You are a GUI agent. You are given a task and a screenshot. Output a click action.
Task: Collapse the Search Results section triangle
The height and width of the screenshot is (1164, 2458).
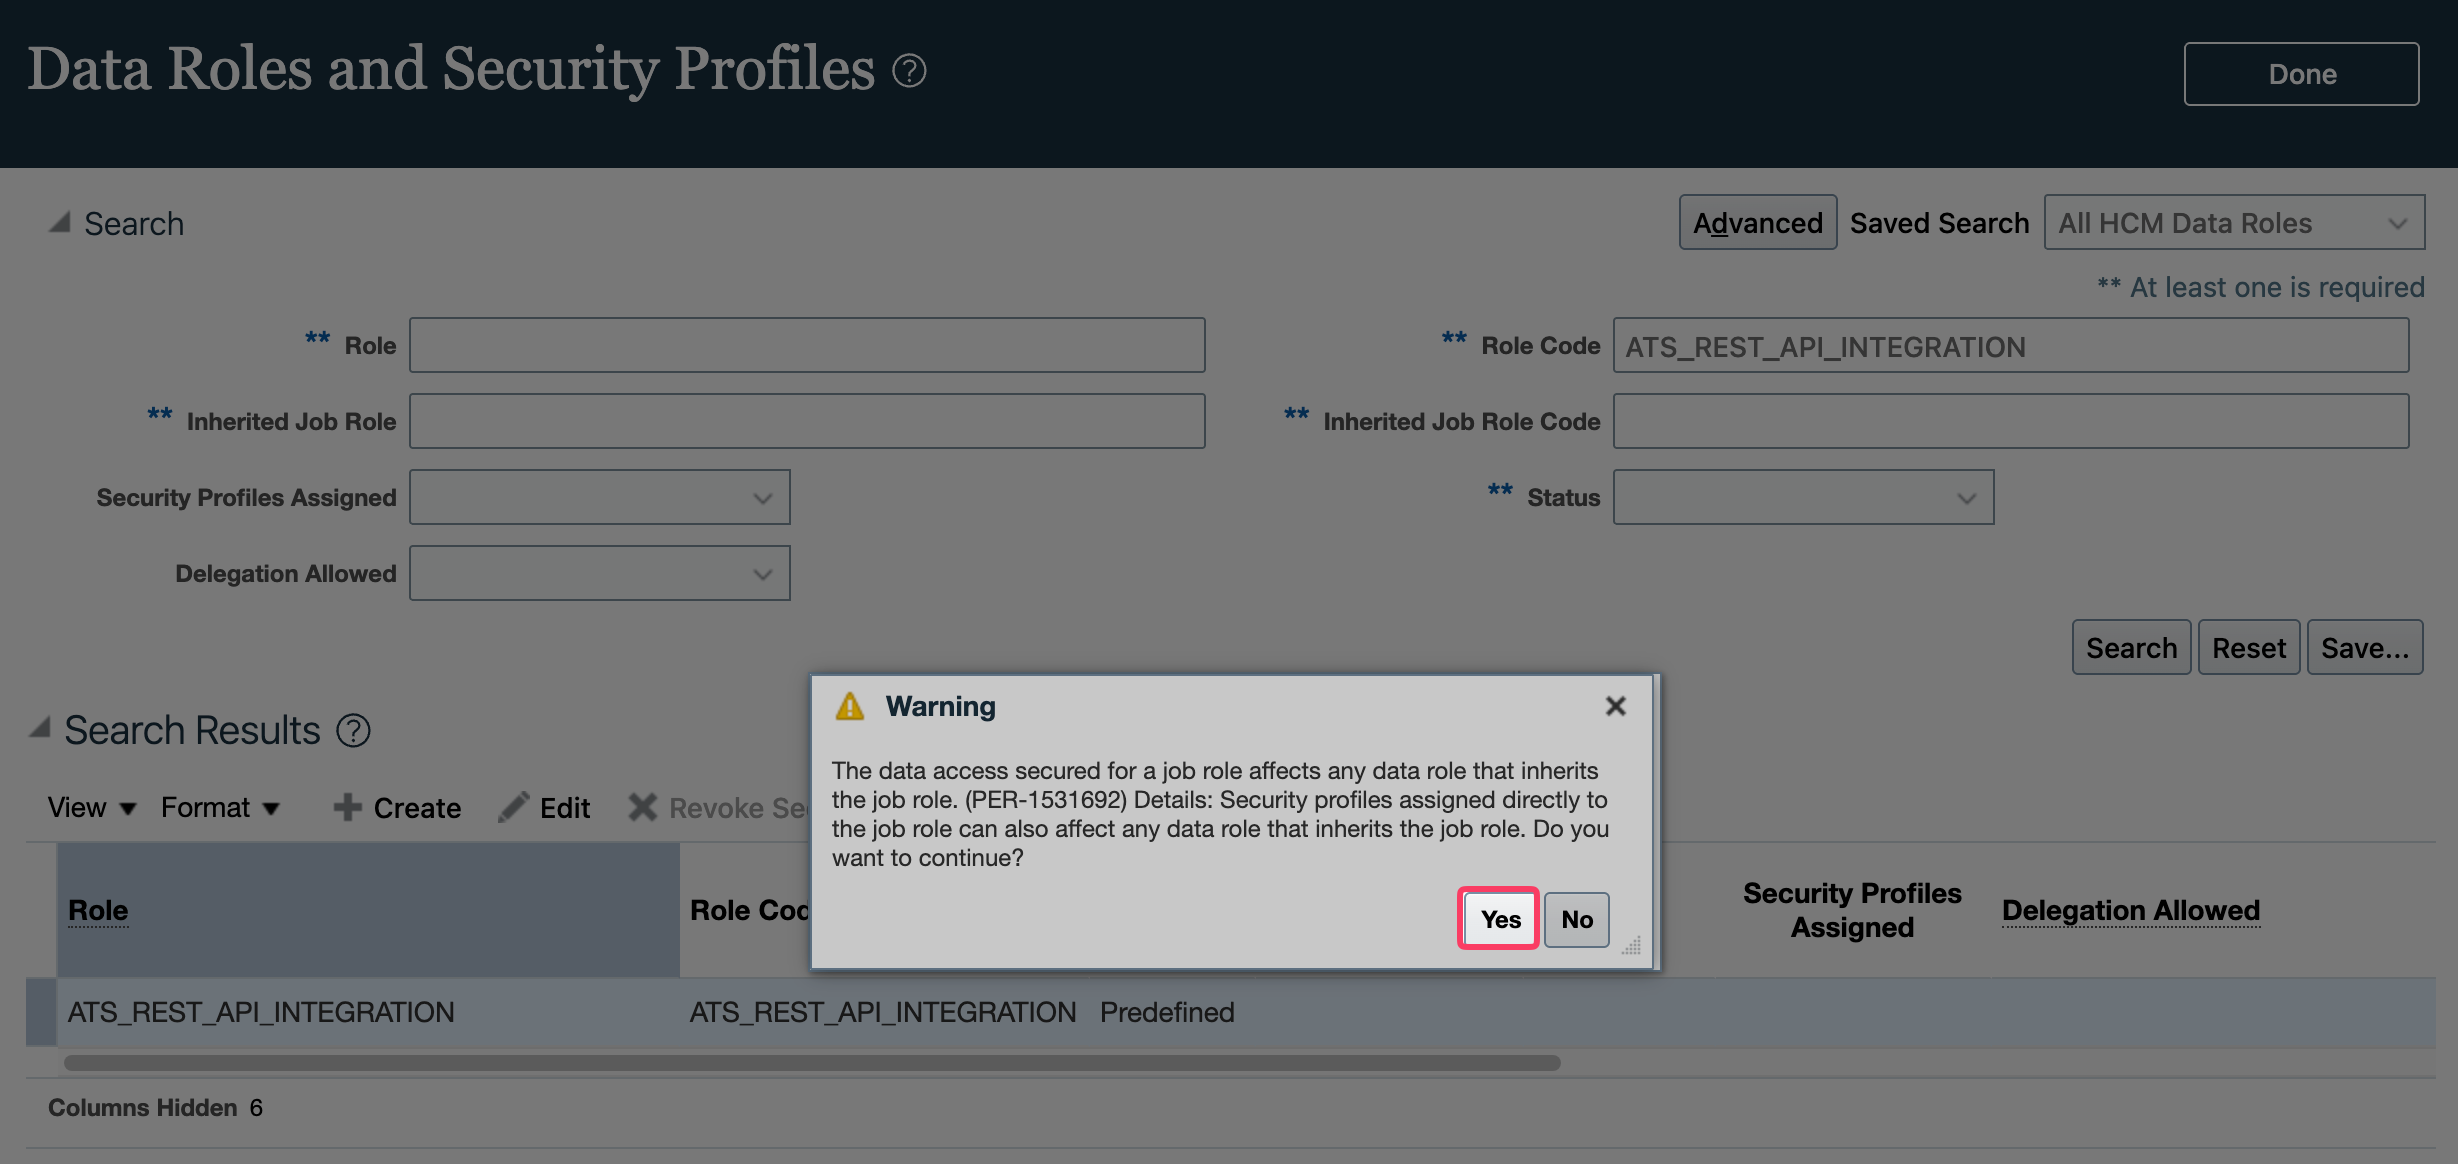pos(40,728)
